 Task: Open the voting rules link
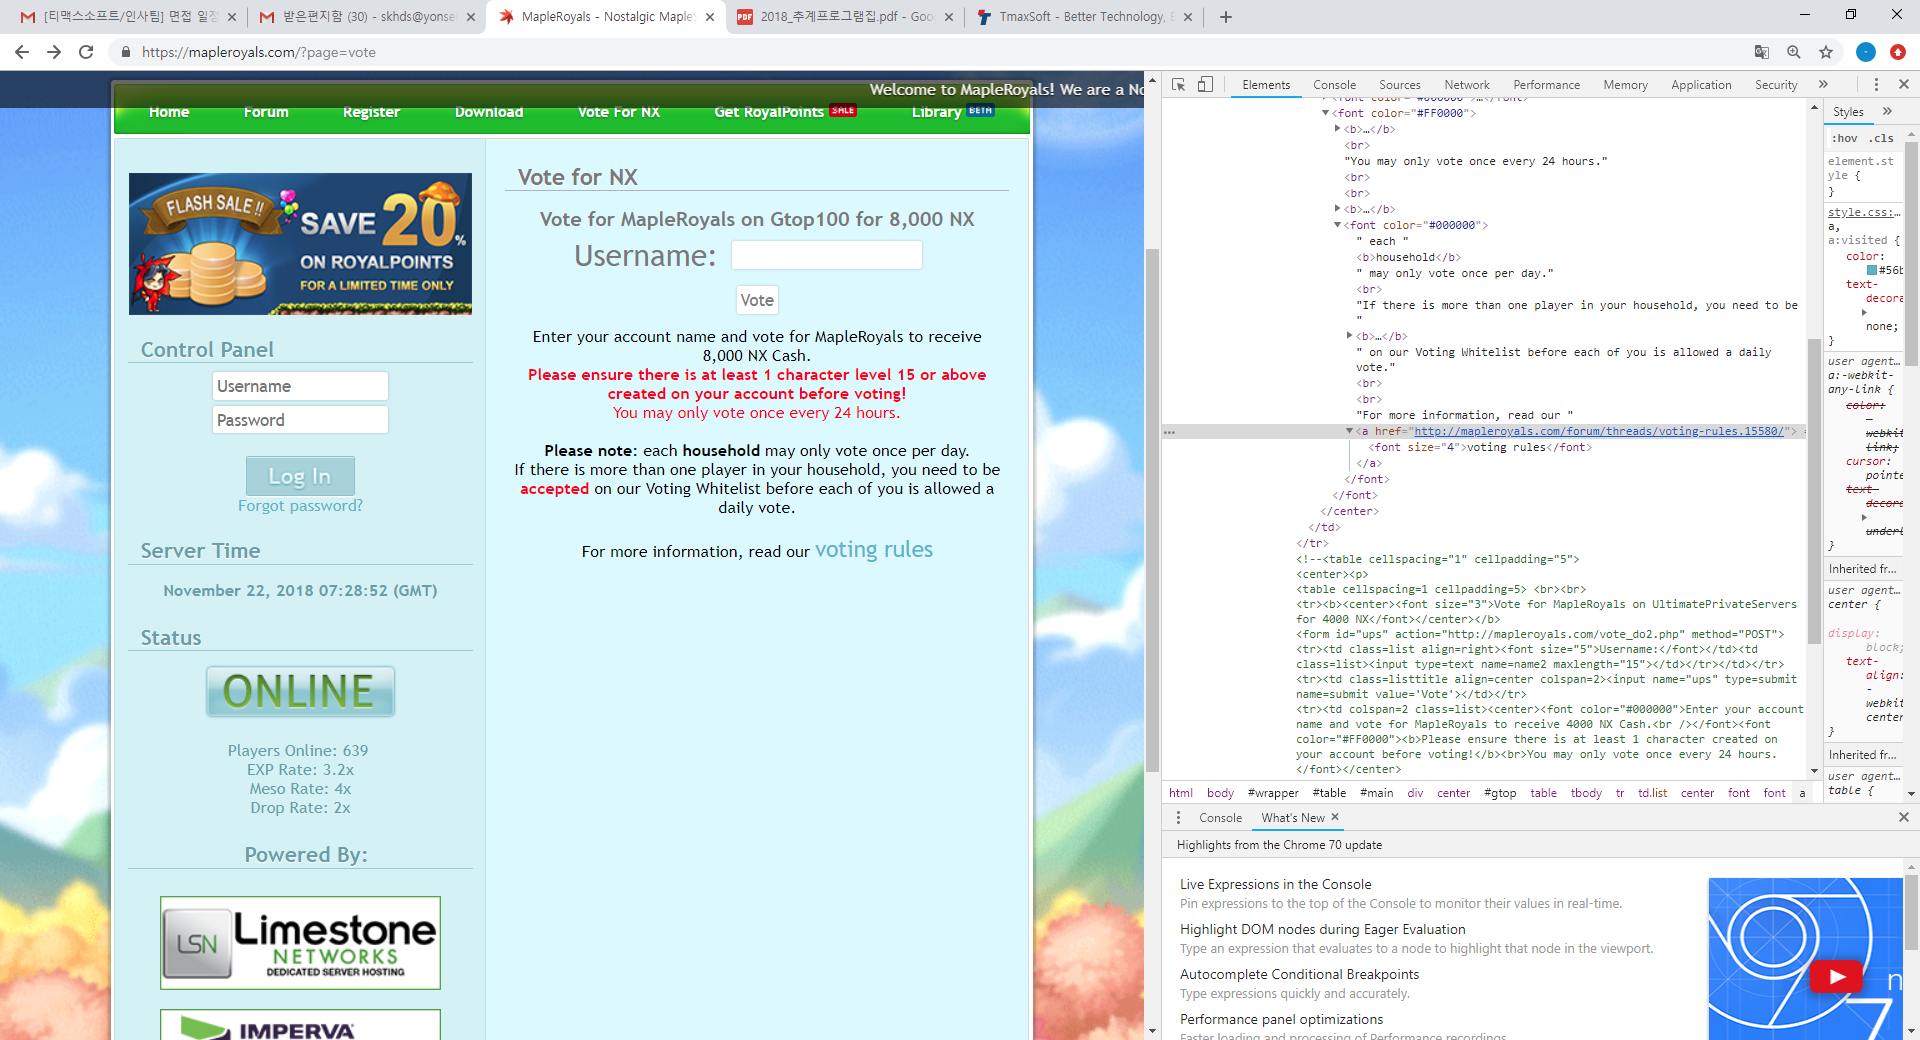(x=874, y=550)
